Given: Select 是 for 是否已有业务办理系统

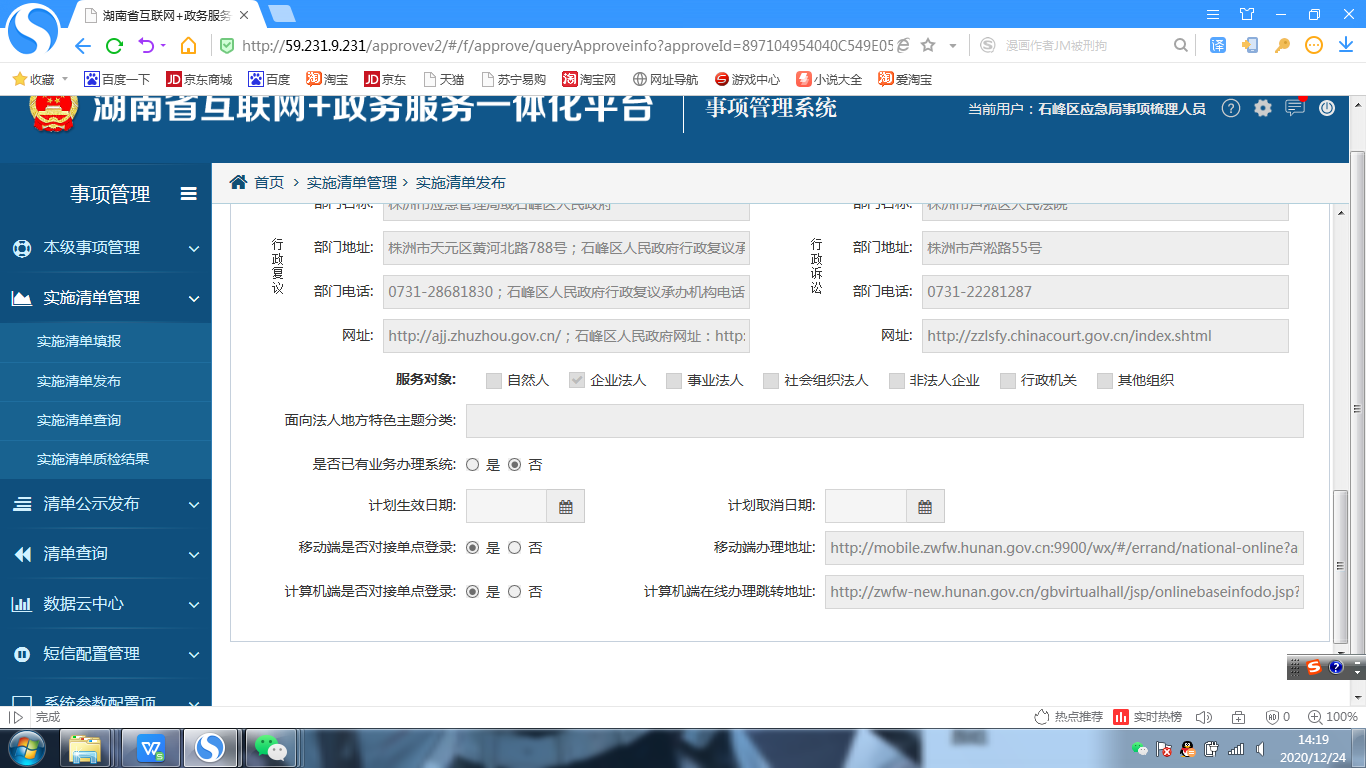Looking at the screenshot, I should (473, 465).
